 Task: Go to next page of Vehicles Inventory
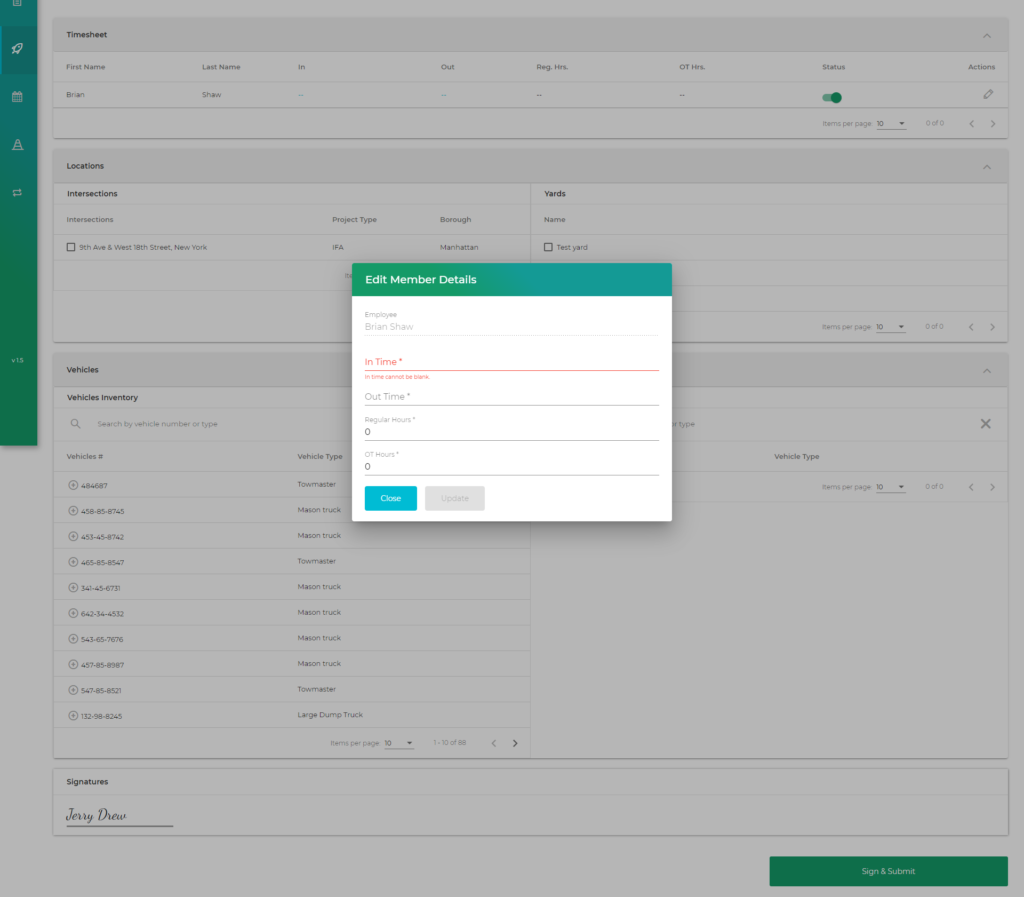(515, 743)
